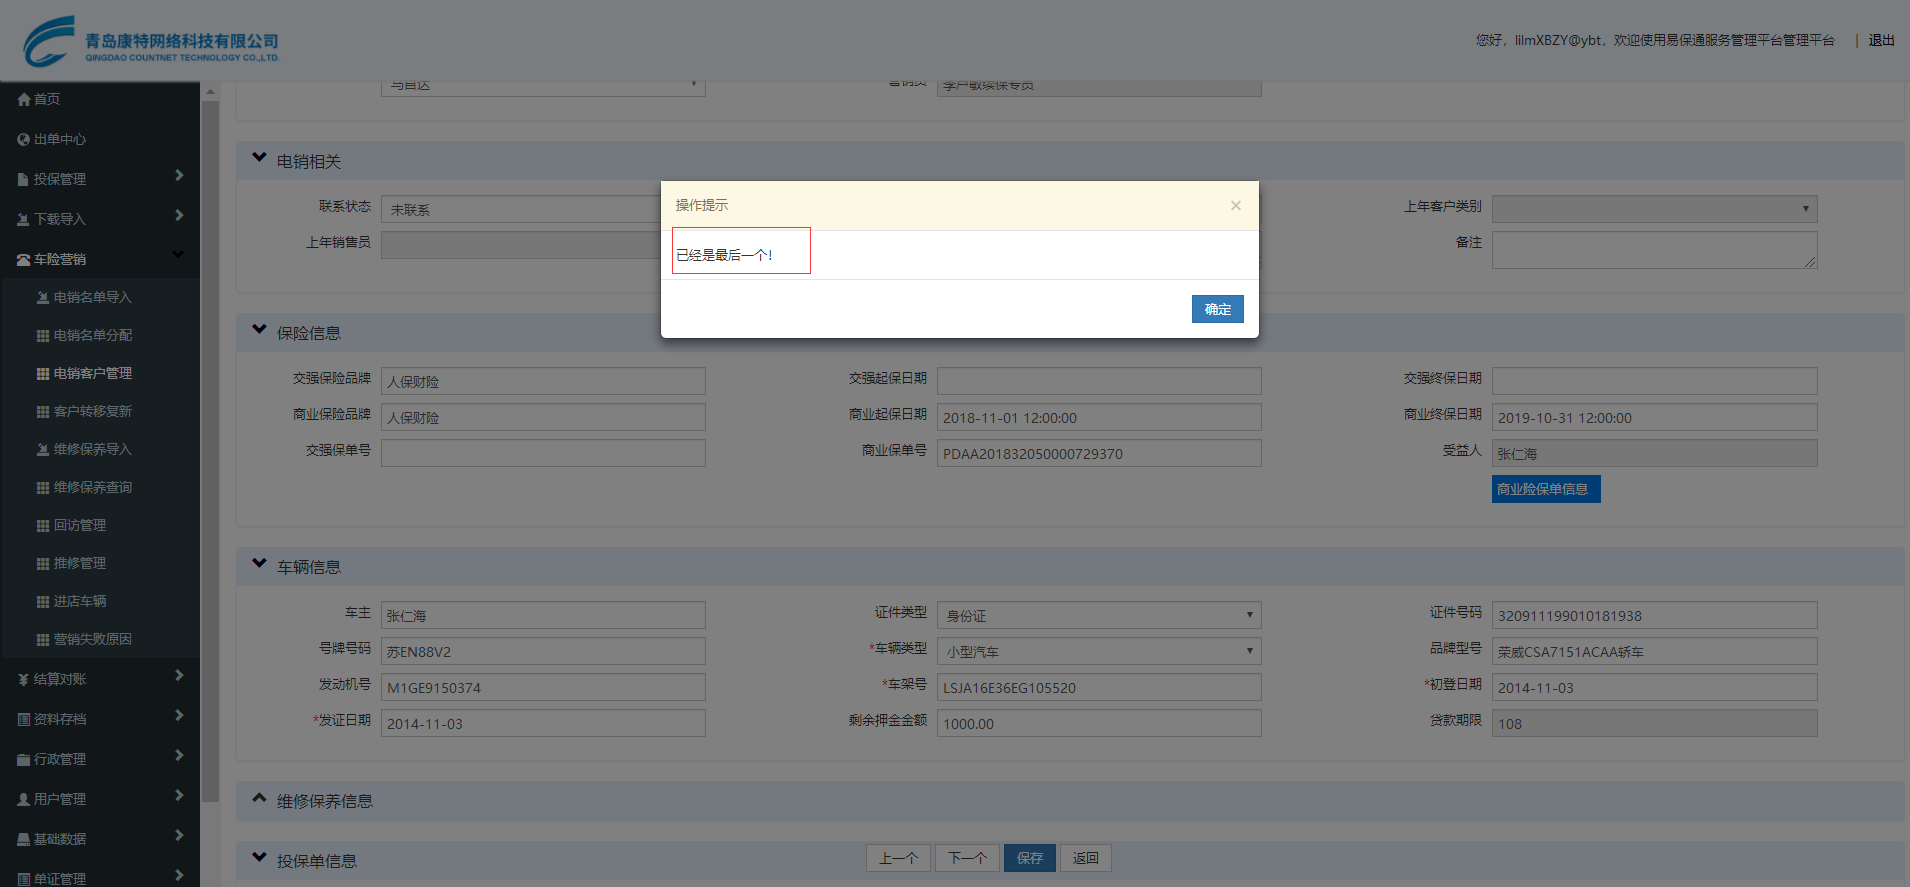Collapse the 车辆信息 section chevron
The image size is (1910, 887).
259,564
